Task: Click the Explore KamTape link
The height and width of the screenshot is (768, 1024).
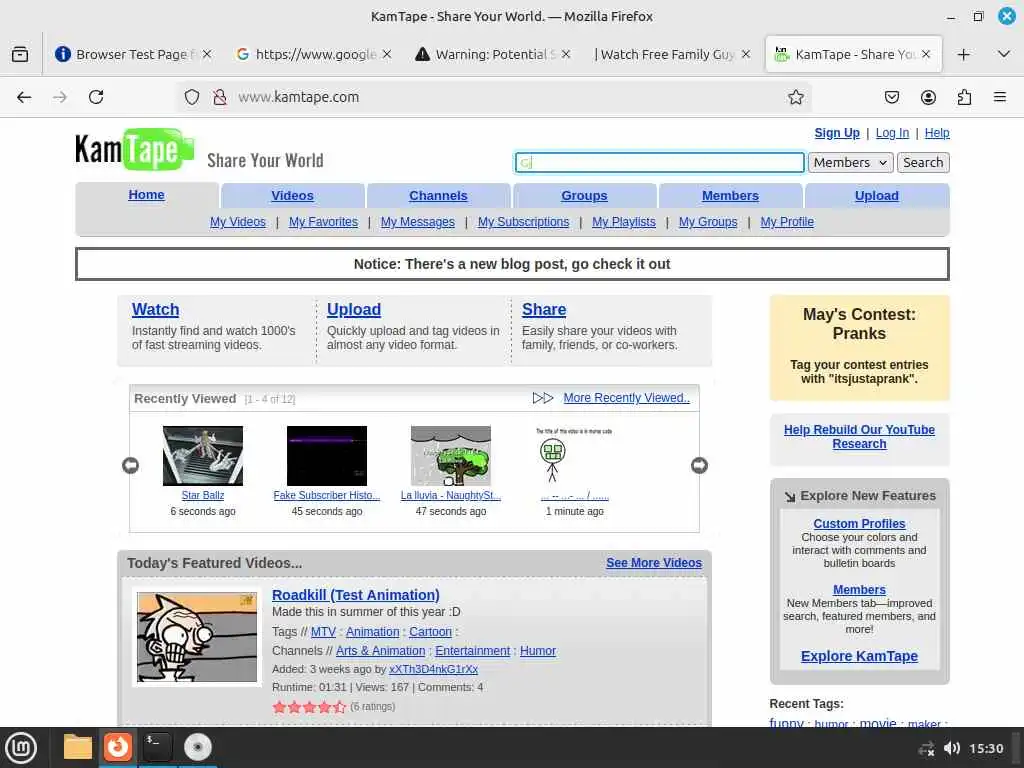Action: point(859,656)
